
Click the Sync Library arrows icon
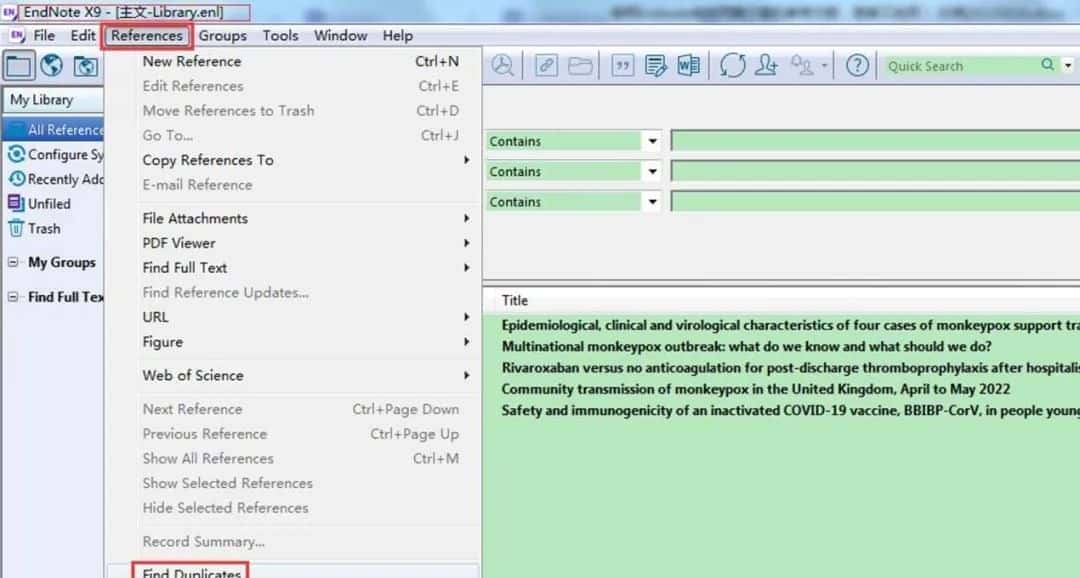(732, 66)
